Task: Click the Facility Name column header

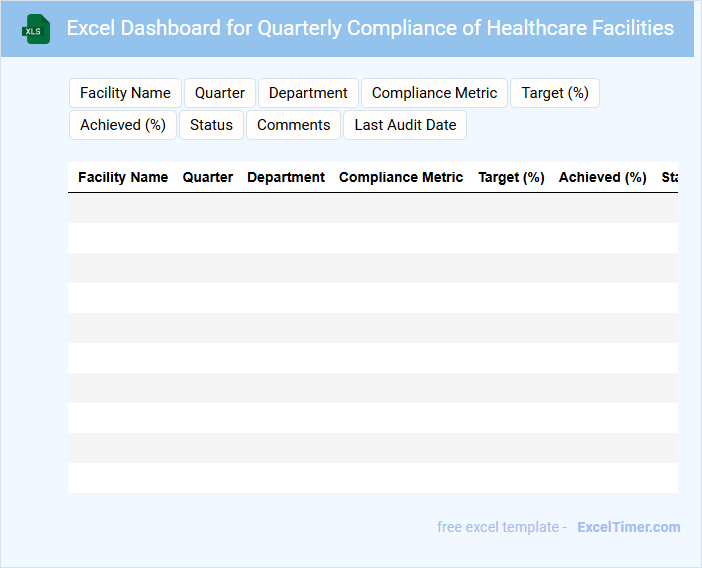Action: [123, 177]
